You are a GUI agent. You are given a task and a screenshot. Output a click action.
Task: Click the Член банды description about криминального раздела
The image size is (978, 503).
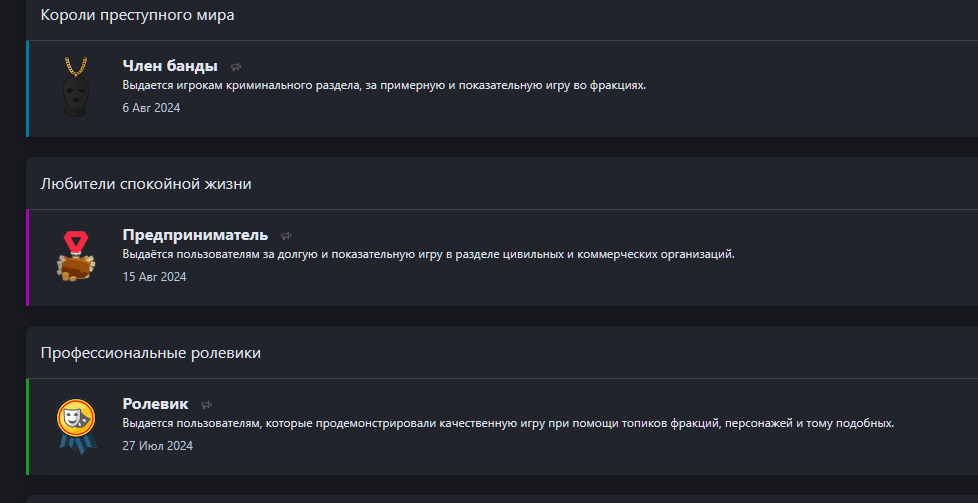(x=384, y=85)
